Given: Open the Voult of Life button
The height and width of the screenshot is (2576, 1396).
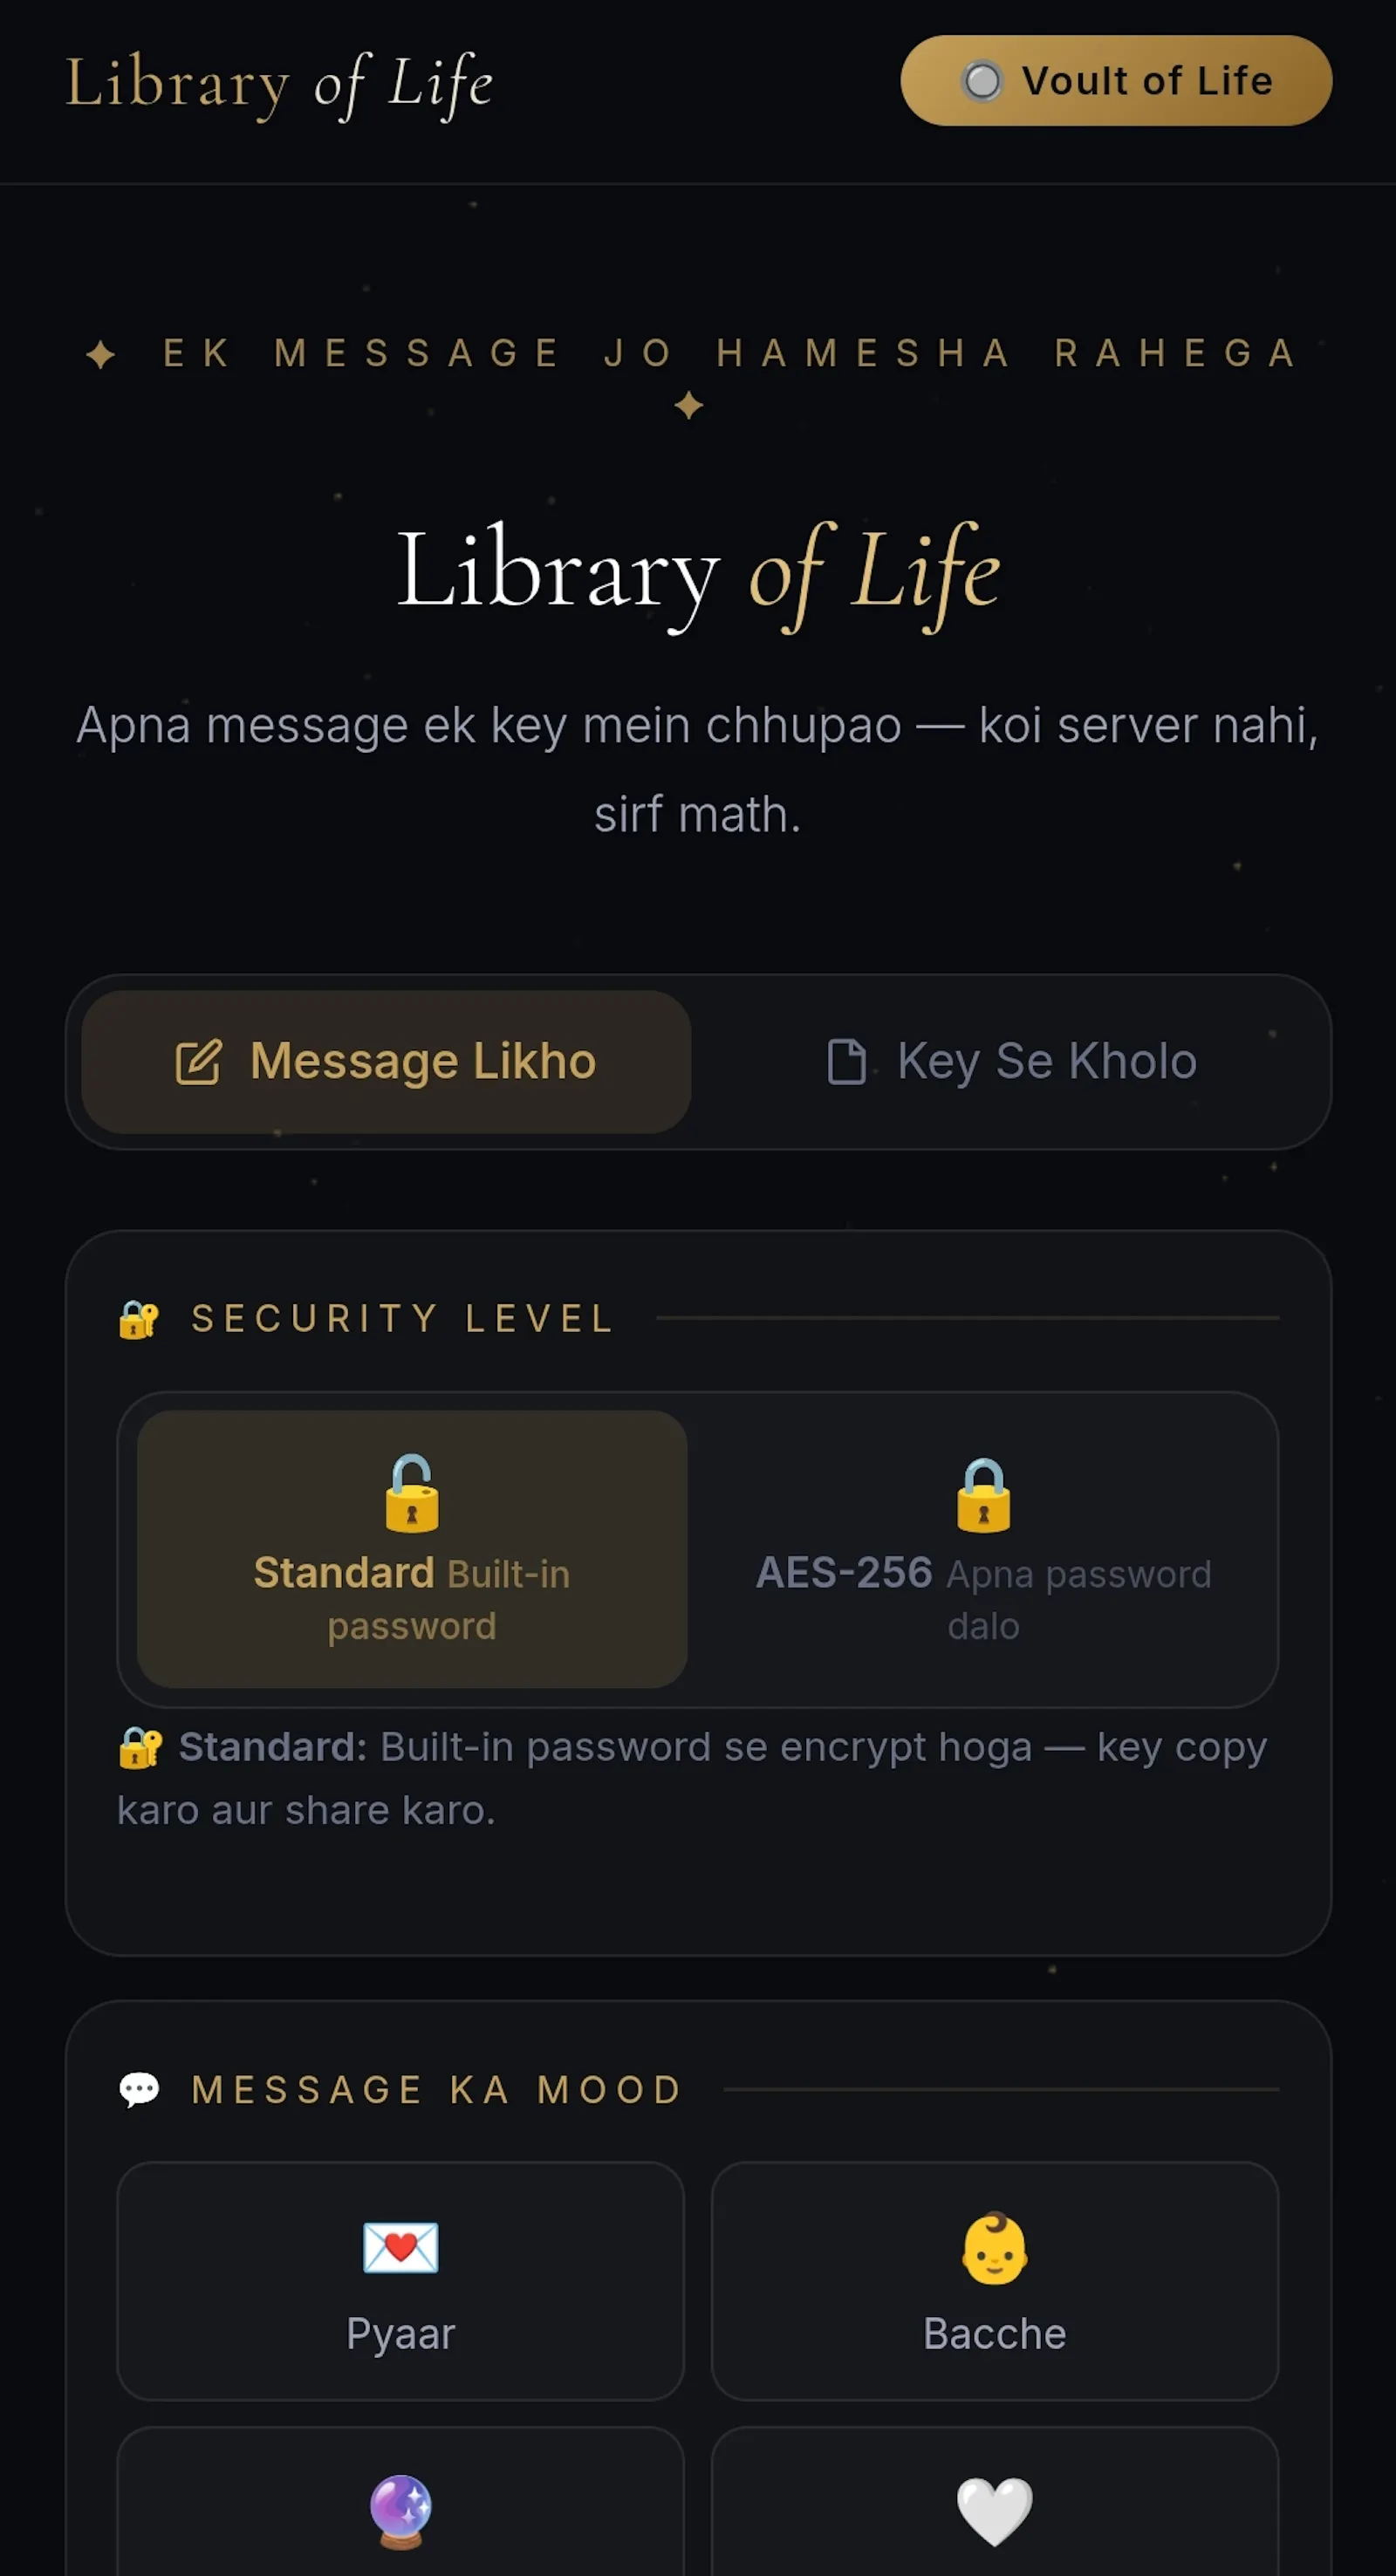Looking at the screenshot, I should 1116,81.
